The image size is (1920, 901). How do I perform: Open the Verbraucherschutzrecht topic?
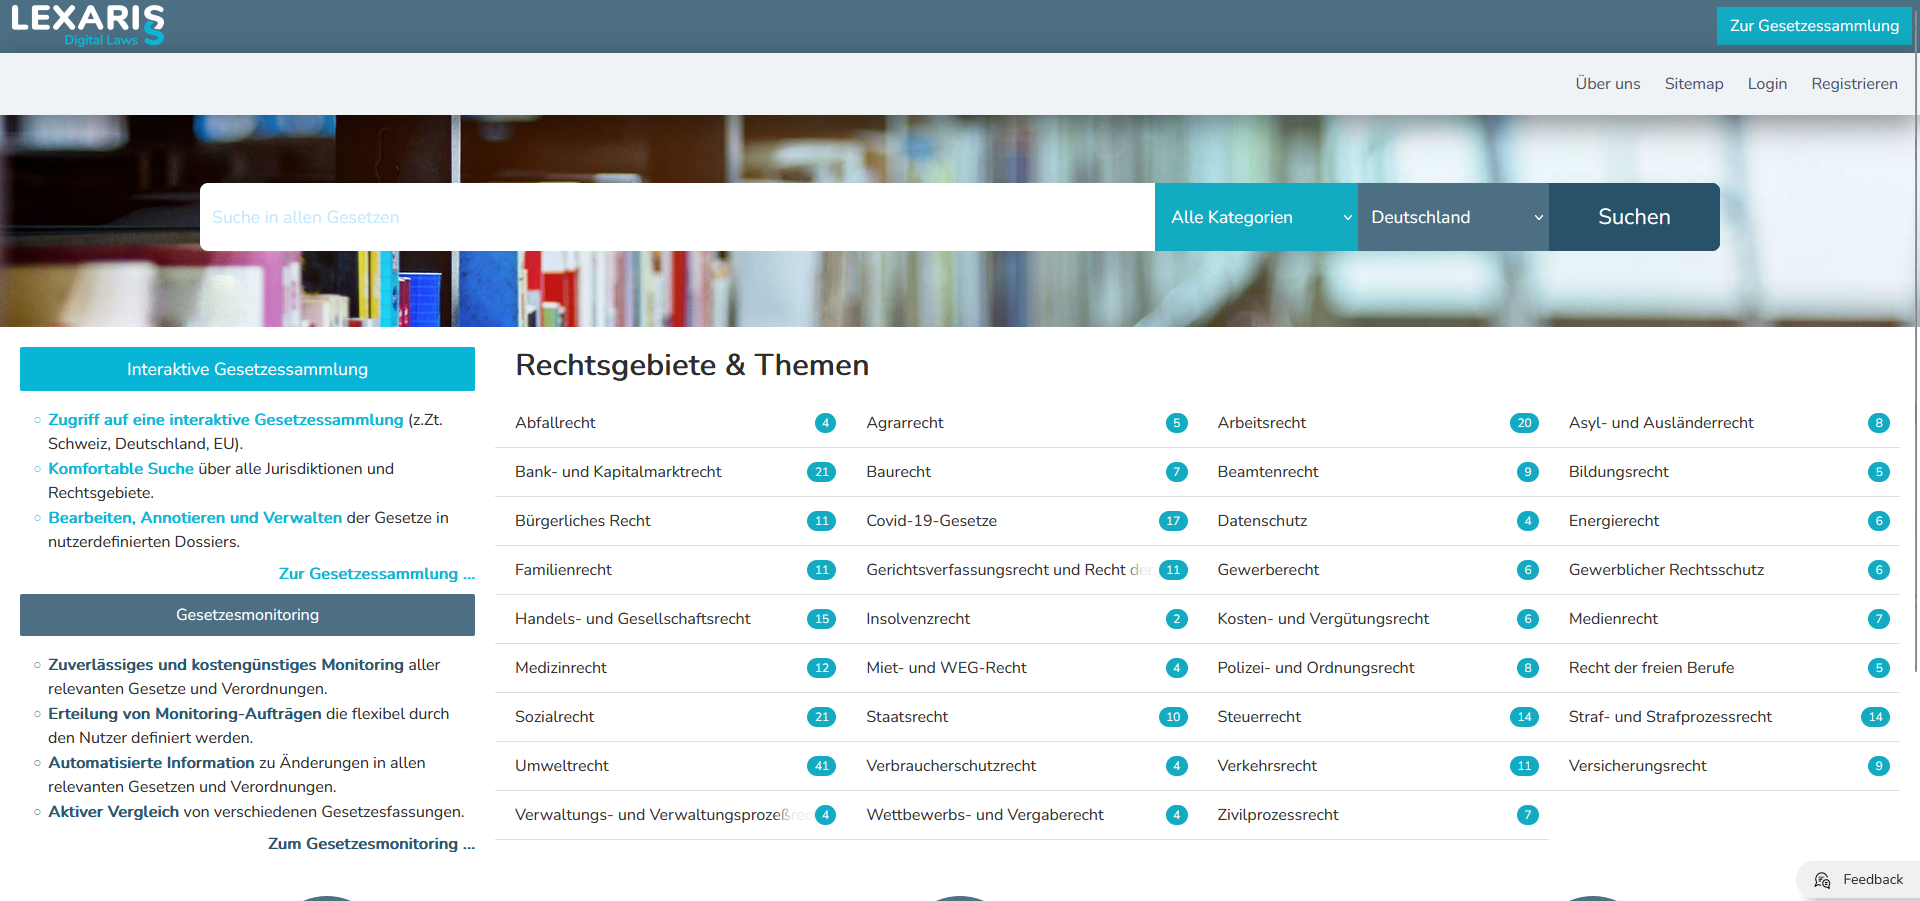pos(951,766)
